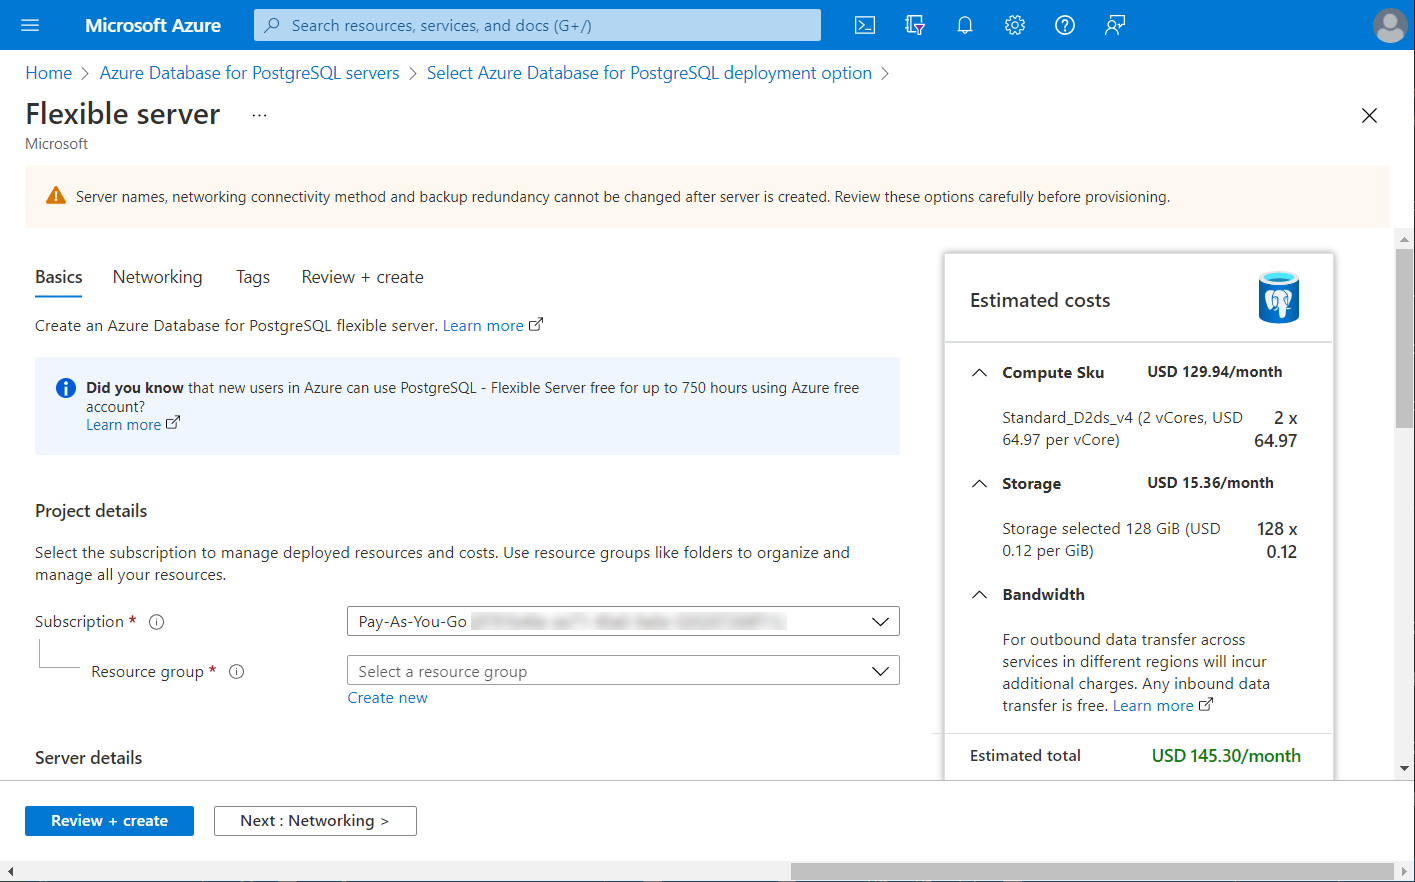Click the horizontal scrollbar thumb
The width and height of the screenshot is (1415, 882).
1092,871
